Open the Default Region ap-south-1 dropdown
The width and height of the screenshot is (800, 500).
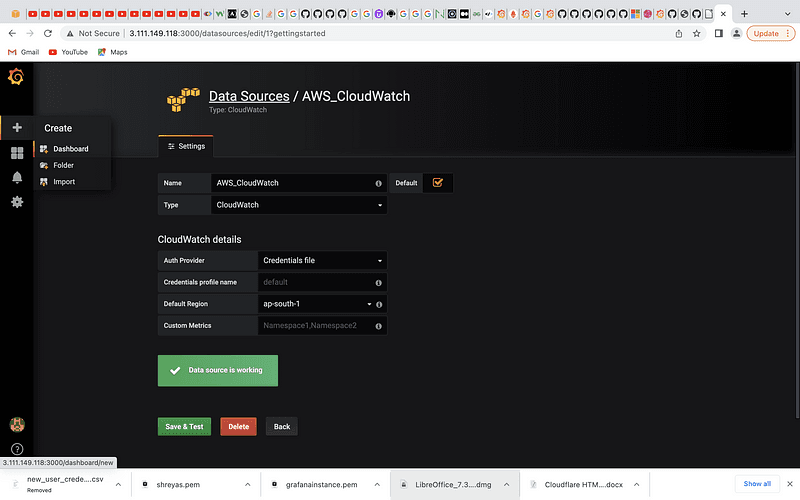(x=316, y=304)
